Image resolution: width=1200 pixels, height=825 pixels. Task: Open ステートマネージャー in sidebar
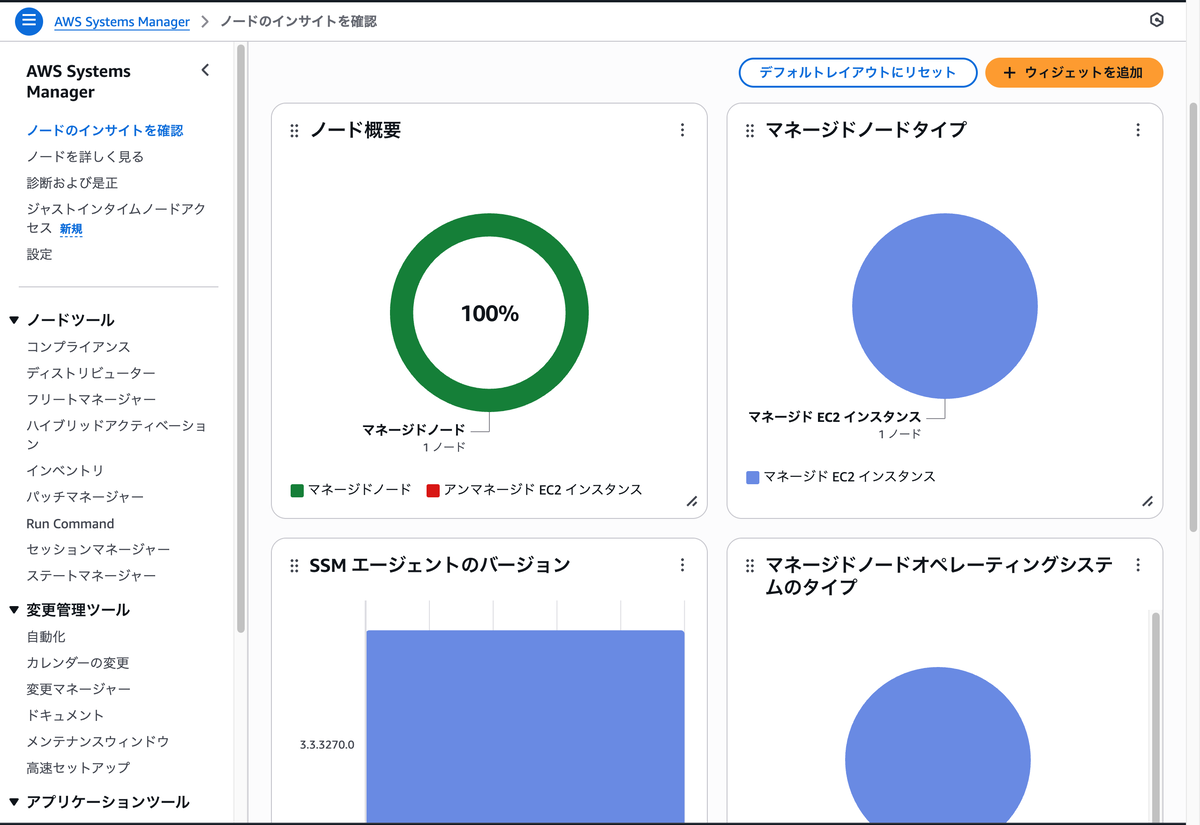coord(91,575)
